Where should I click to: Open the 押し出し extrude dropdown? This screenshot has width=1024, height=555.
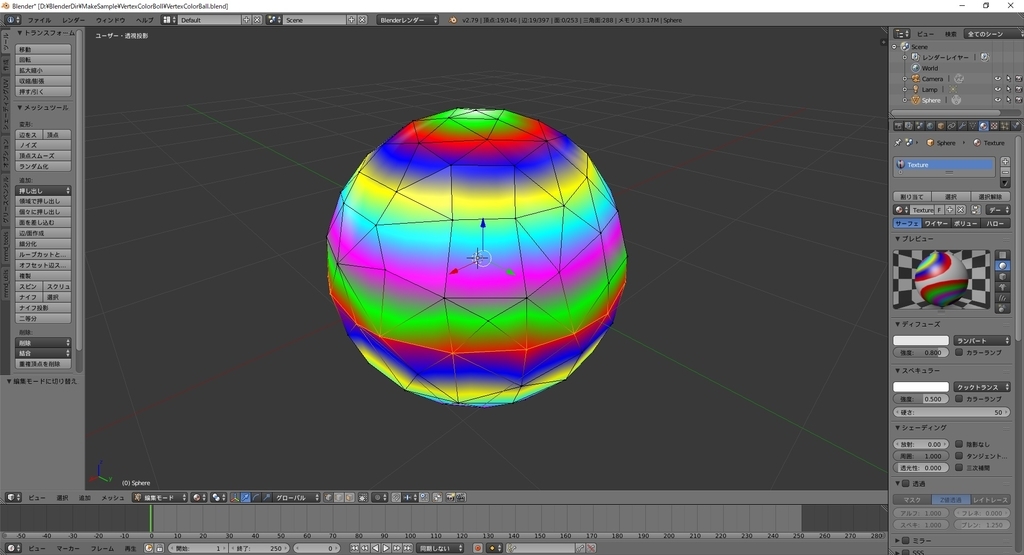click(x=44, y=191)
